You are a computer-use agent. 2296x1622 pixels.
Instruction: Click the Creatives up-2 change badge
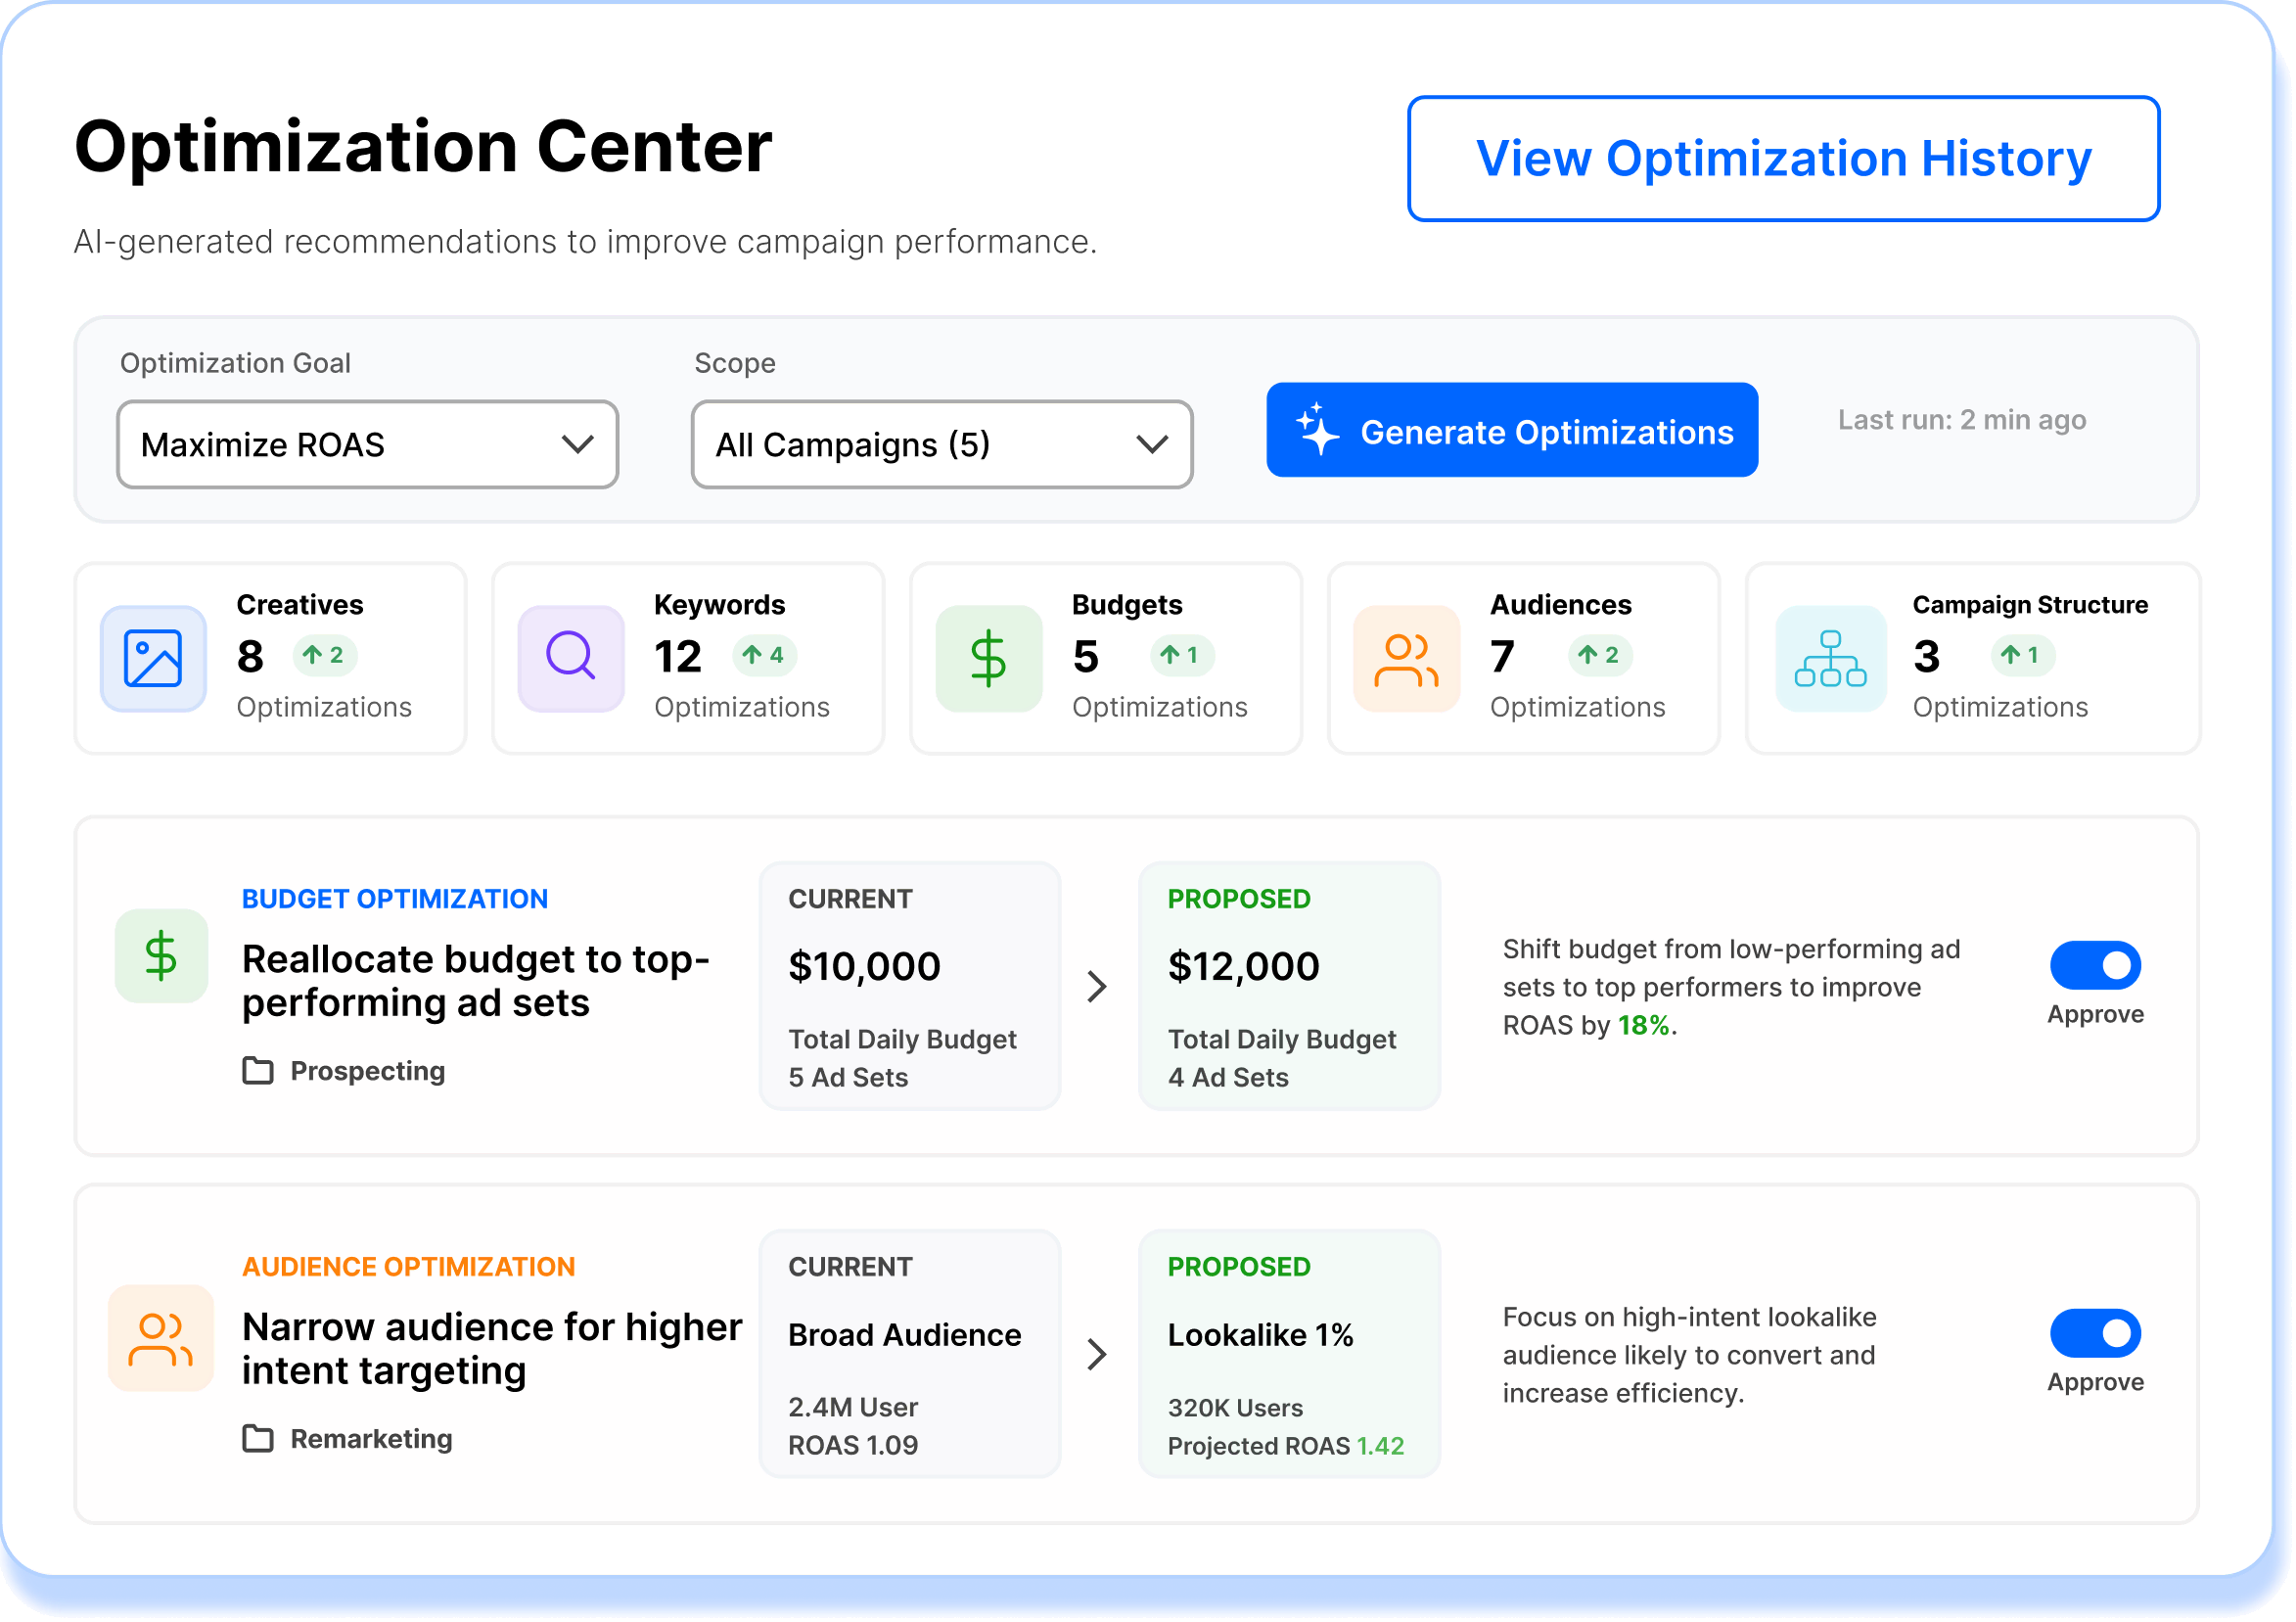coord(324,656)
